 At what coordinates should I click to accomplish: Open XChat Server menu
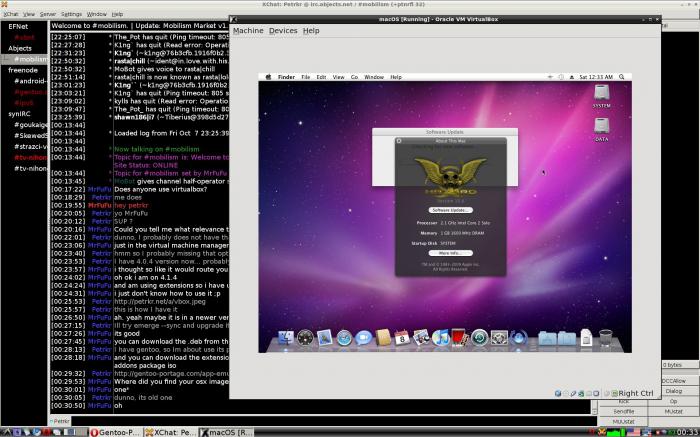coord(48,14)
